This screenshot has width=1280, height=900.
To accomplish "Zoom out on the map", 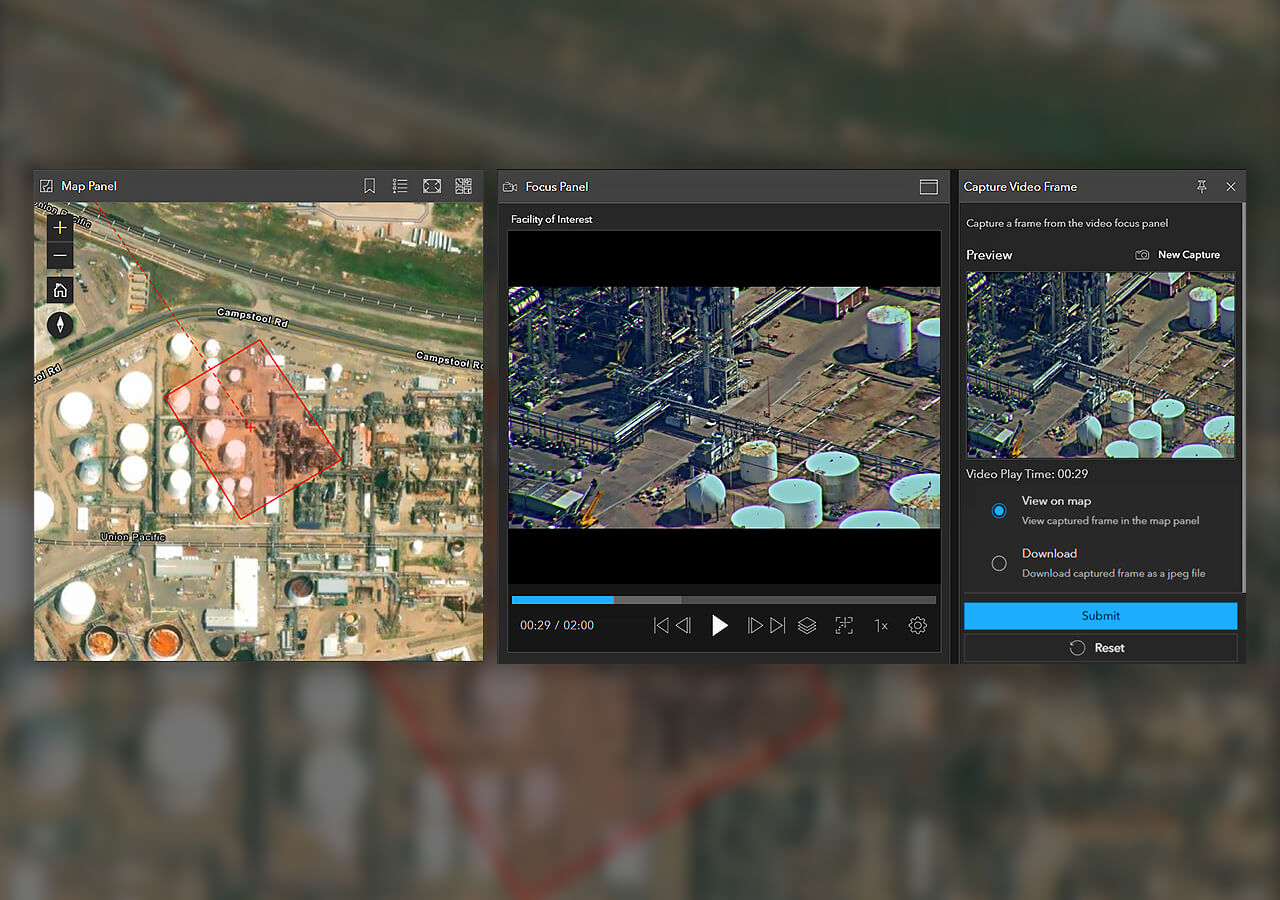I will [60, 256].
